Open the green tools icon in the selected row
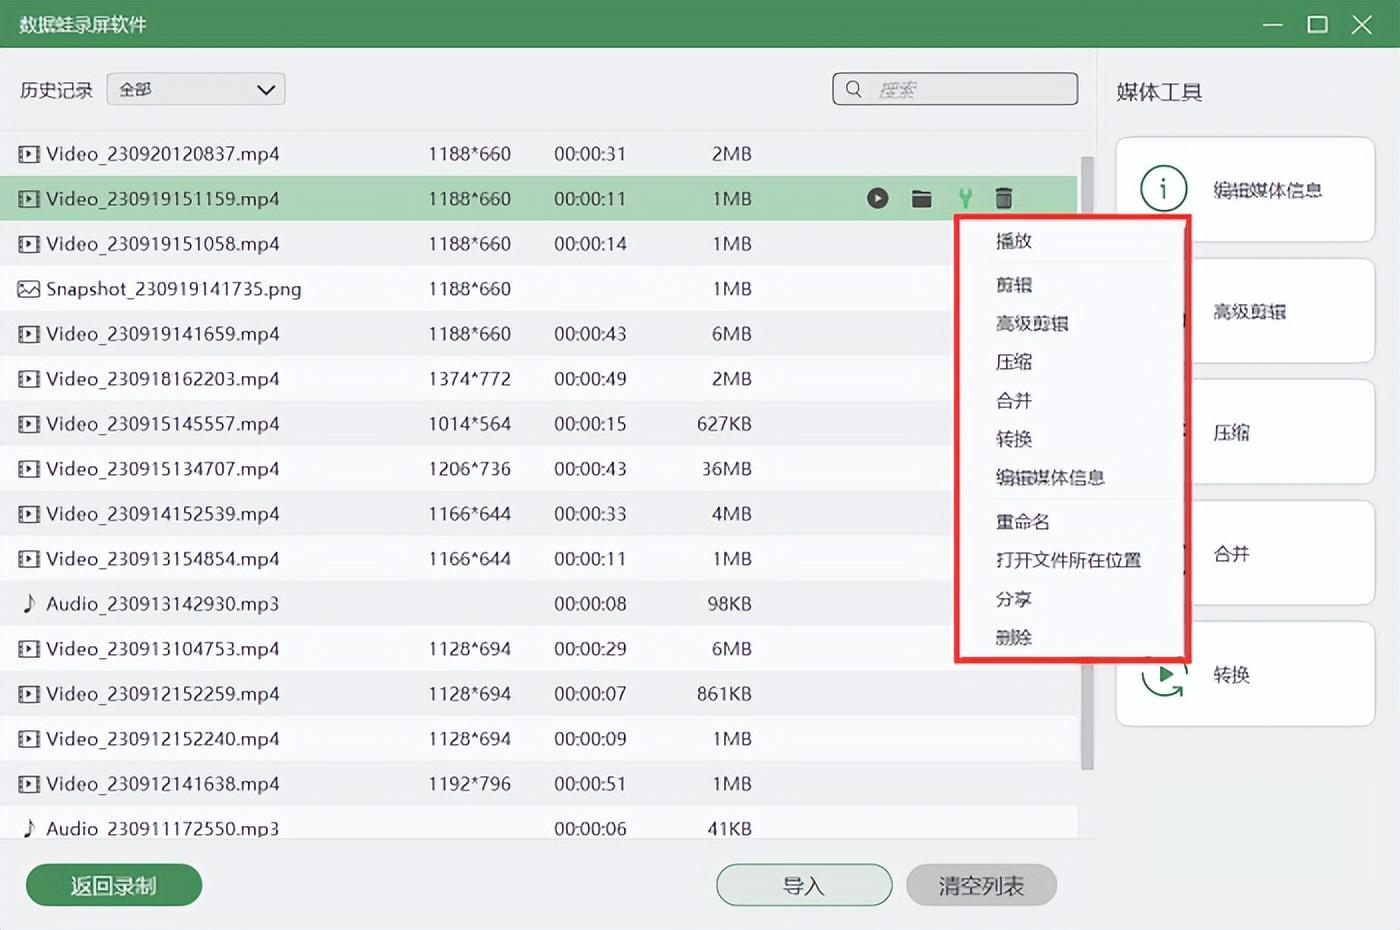This screenshot has width=1400, height=930. tap(965, 198)
